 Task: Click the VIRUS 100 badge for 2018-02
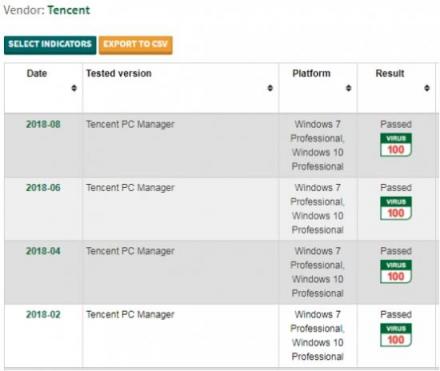(x=396, y=335)
